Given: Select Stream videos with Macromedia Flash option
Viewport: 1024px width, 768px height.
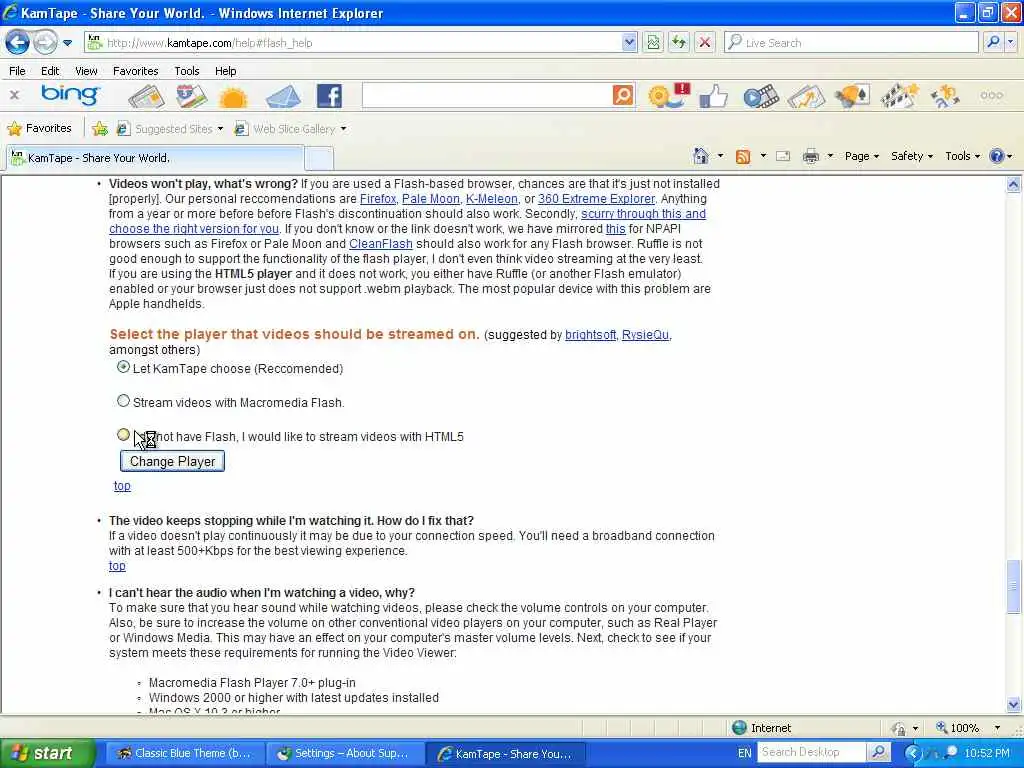Looking at the screenshot, I should (123, 401).
